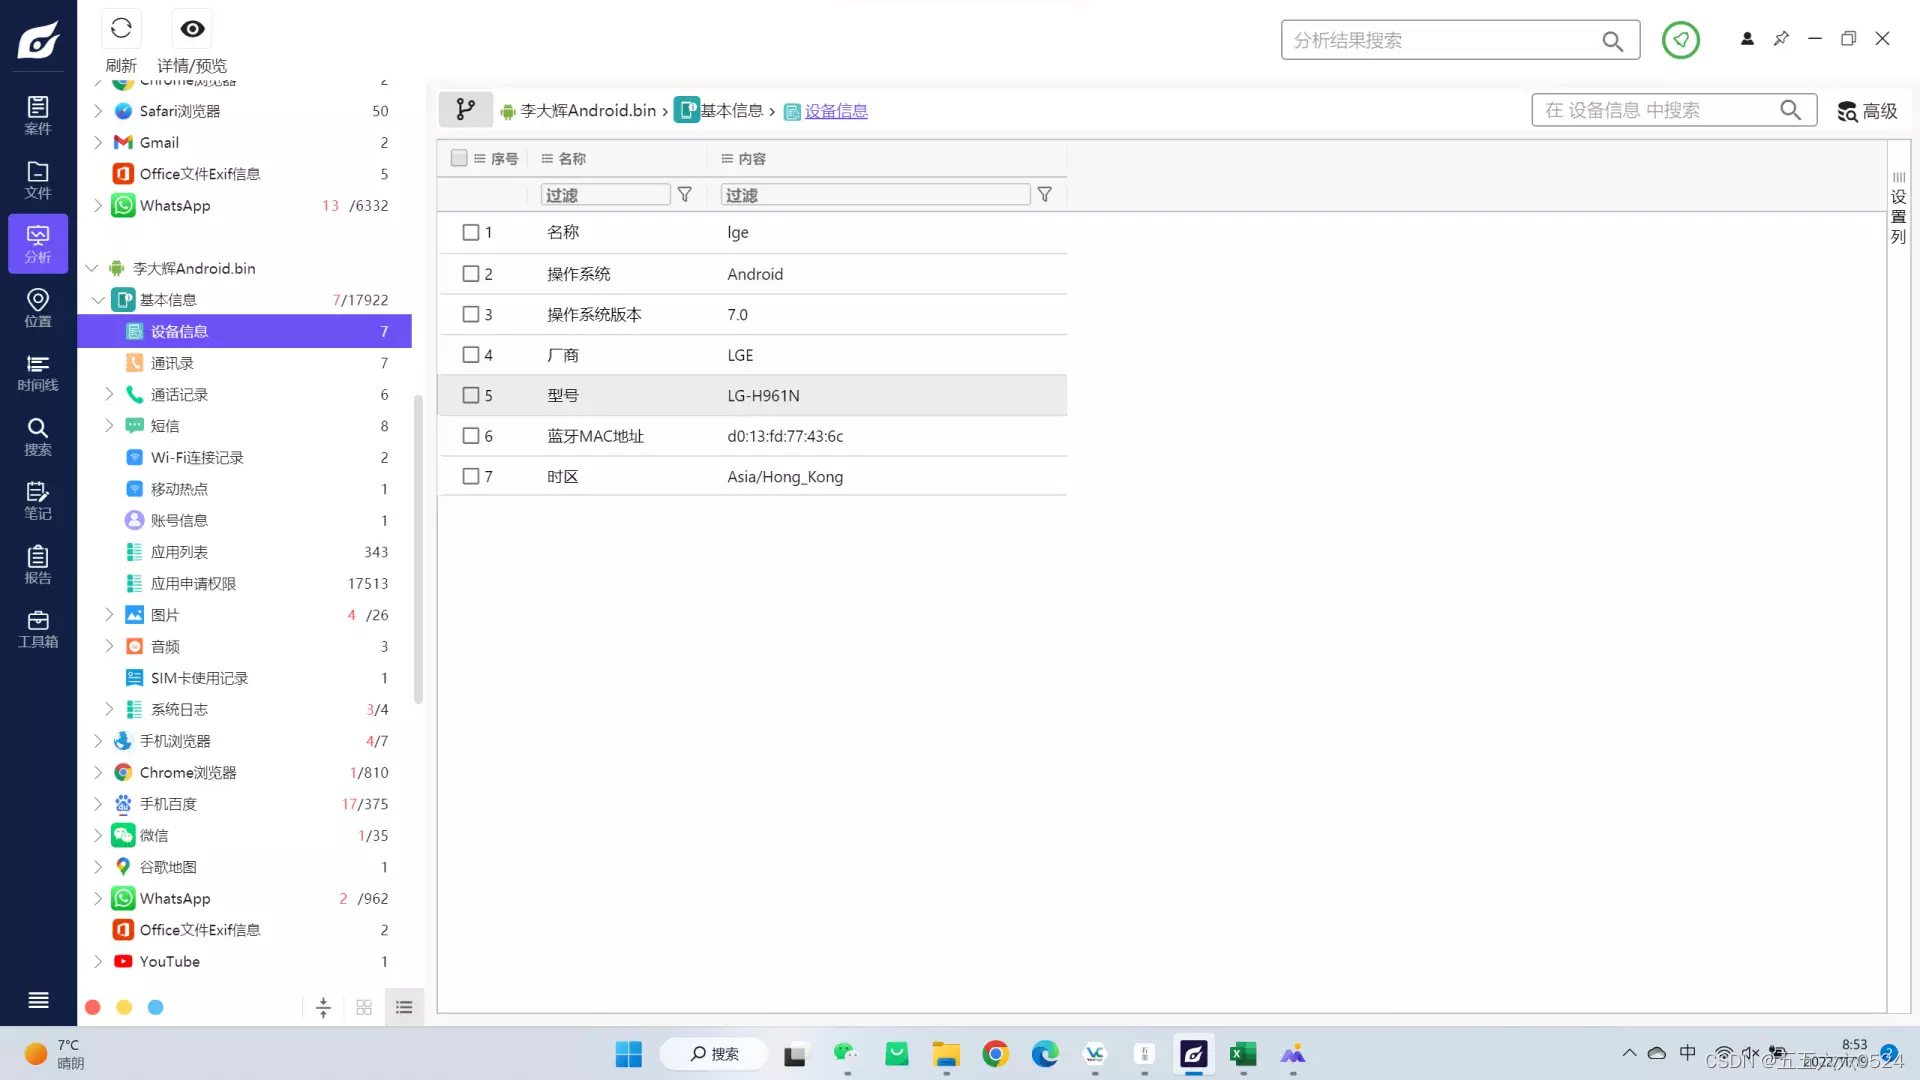The image size is (1920, 1080).
Task: Click the 高级 advanced search button
Action: (1867, 111)
